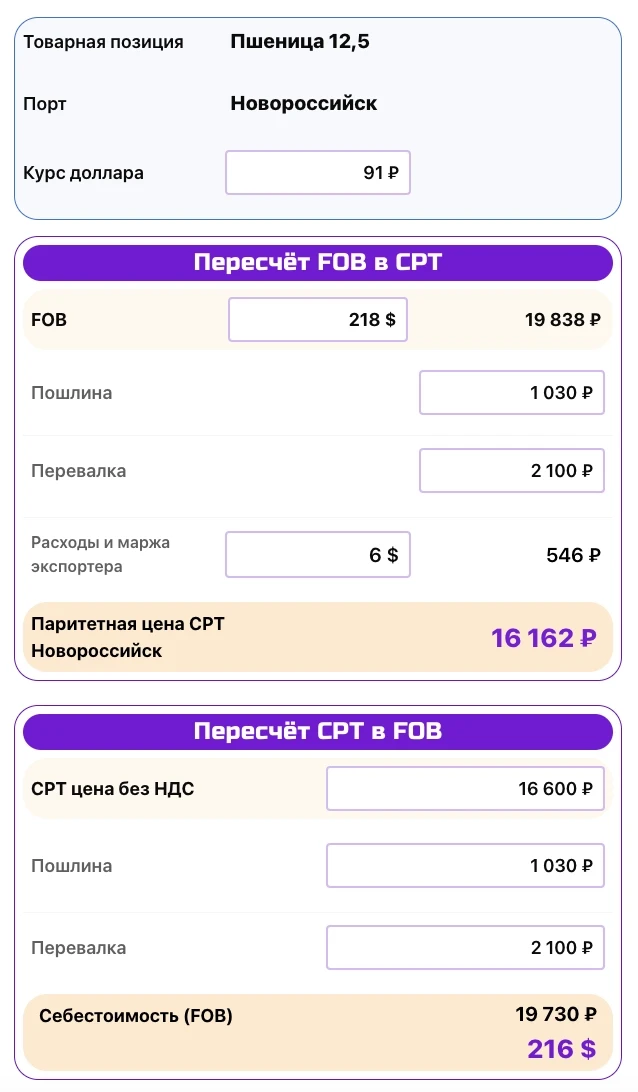Click Перевалка field in CPT в FOB section

(465, 948)
